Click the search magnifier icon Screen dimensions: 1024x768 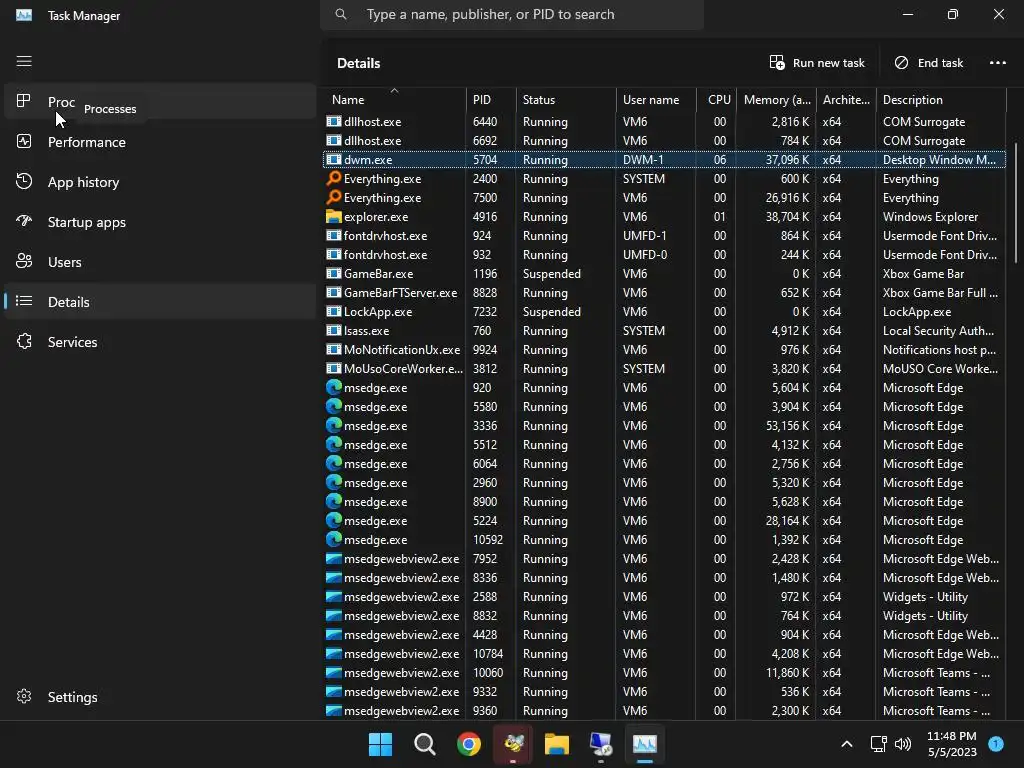[341, 14]
